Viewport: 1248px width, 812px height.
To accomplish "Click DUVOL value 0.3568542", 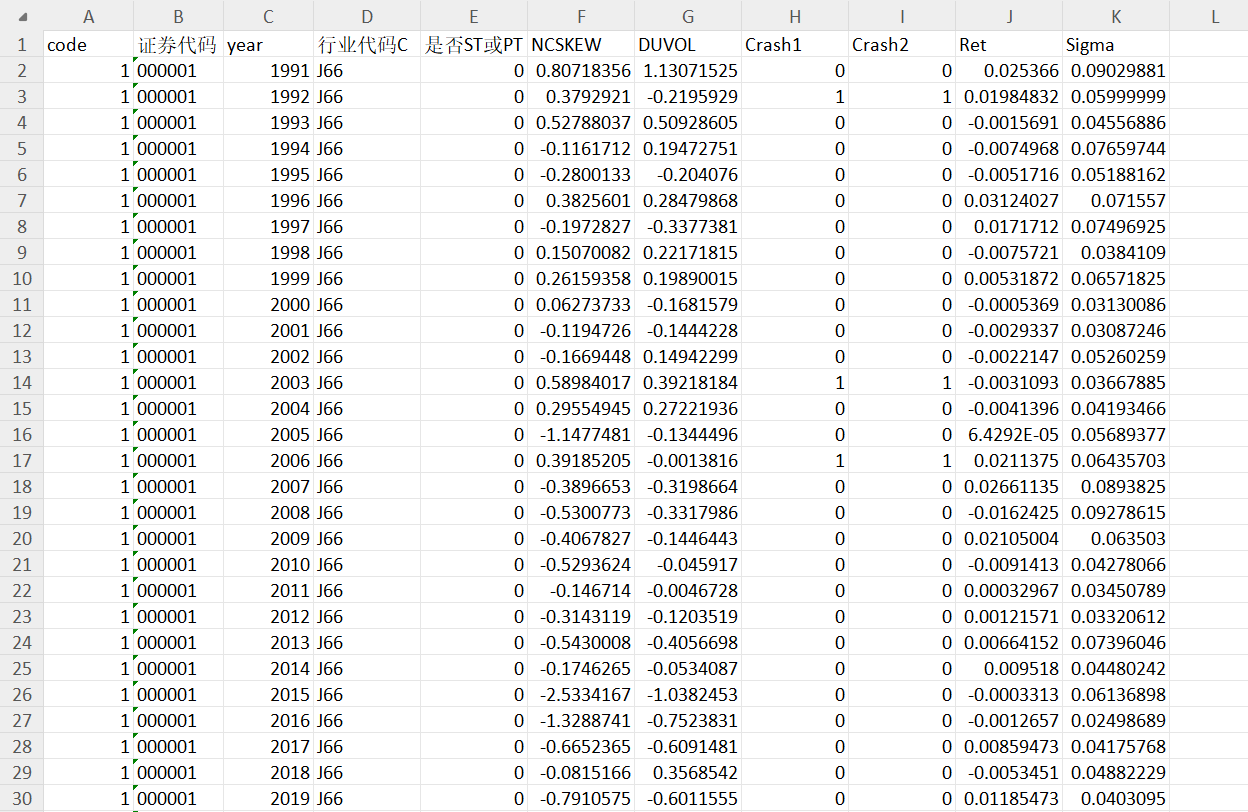I will click(x=688, y=773).
